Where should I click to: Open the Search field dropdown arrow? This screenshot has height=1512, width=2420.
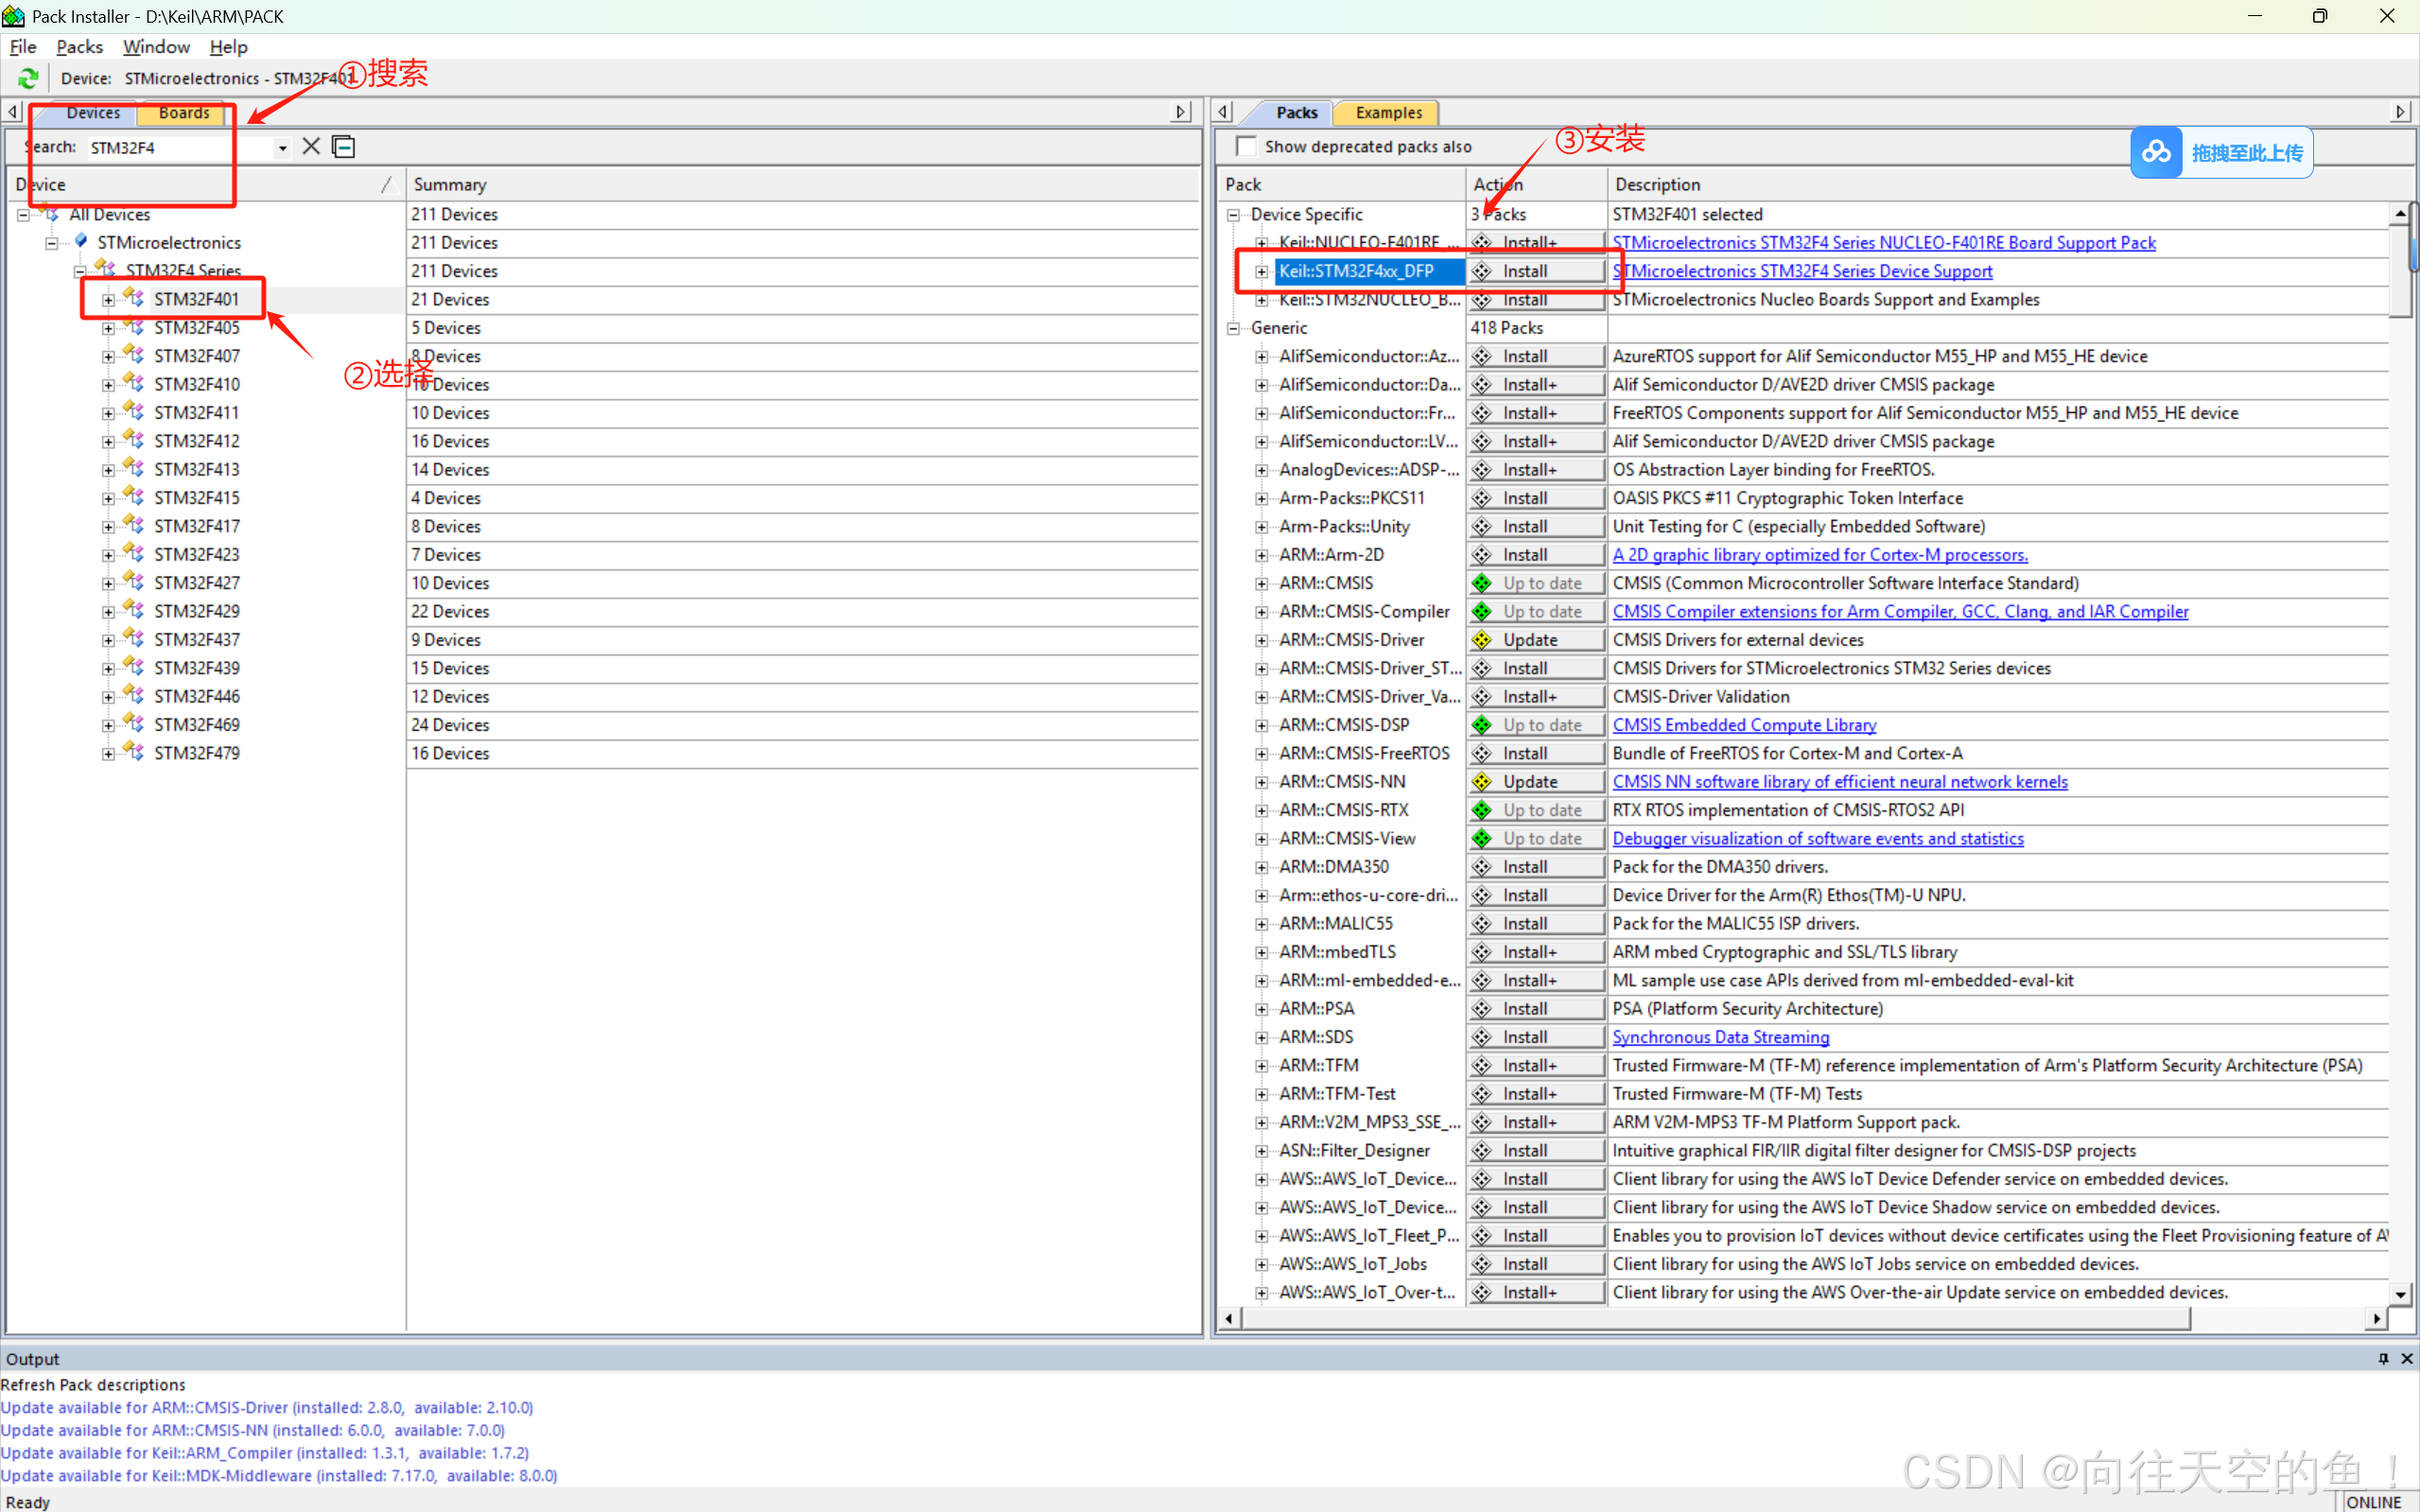pyautogui.click(x=283, y=148)
